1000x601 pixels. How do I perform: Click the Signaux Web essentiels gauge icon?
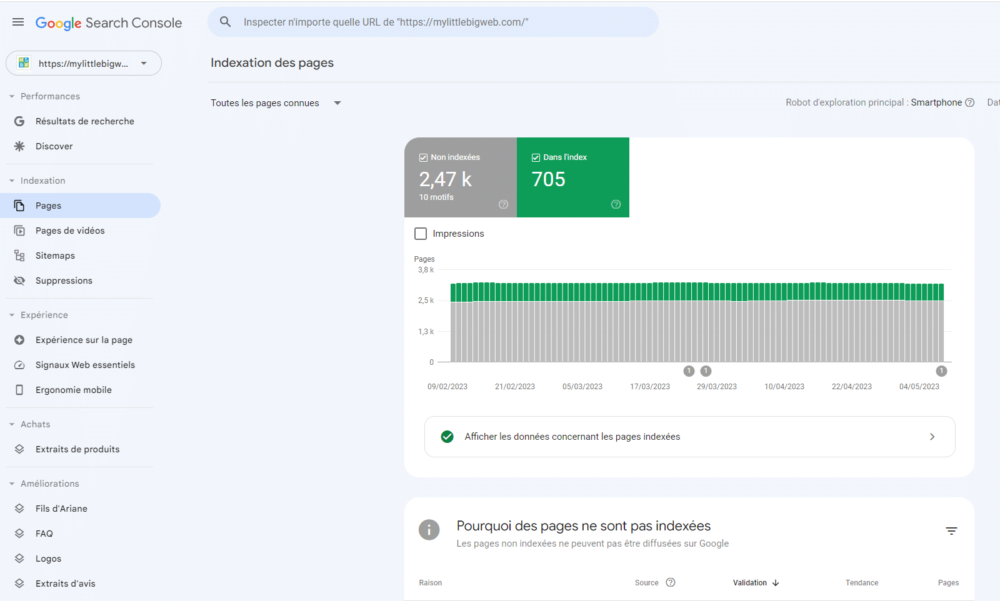pyautogui.click(x=19, y=365)
